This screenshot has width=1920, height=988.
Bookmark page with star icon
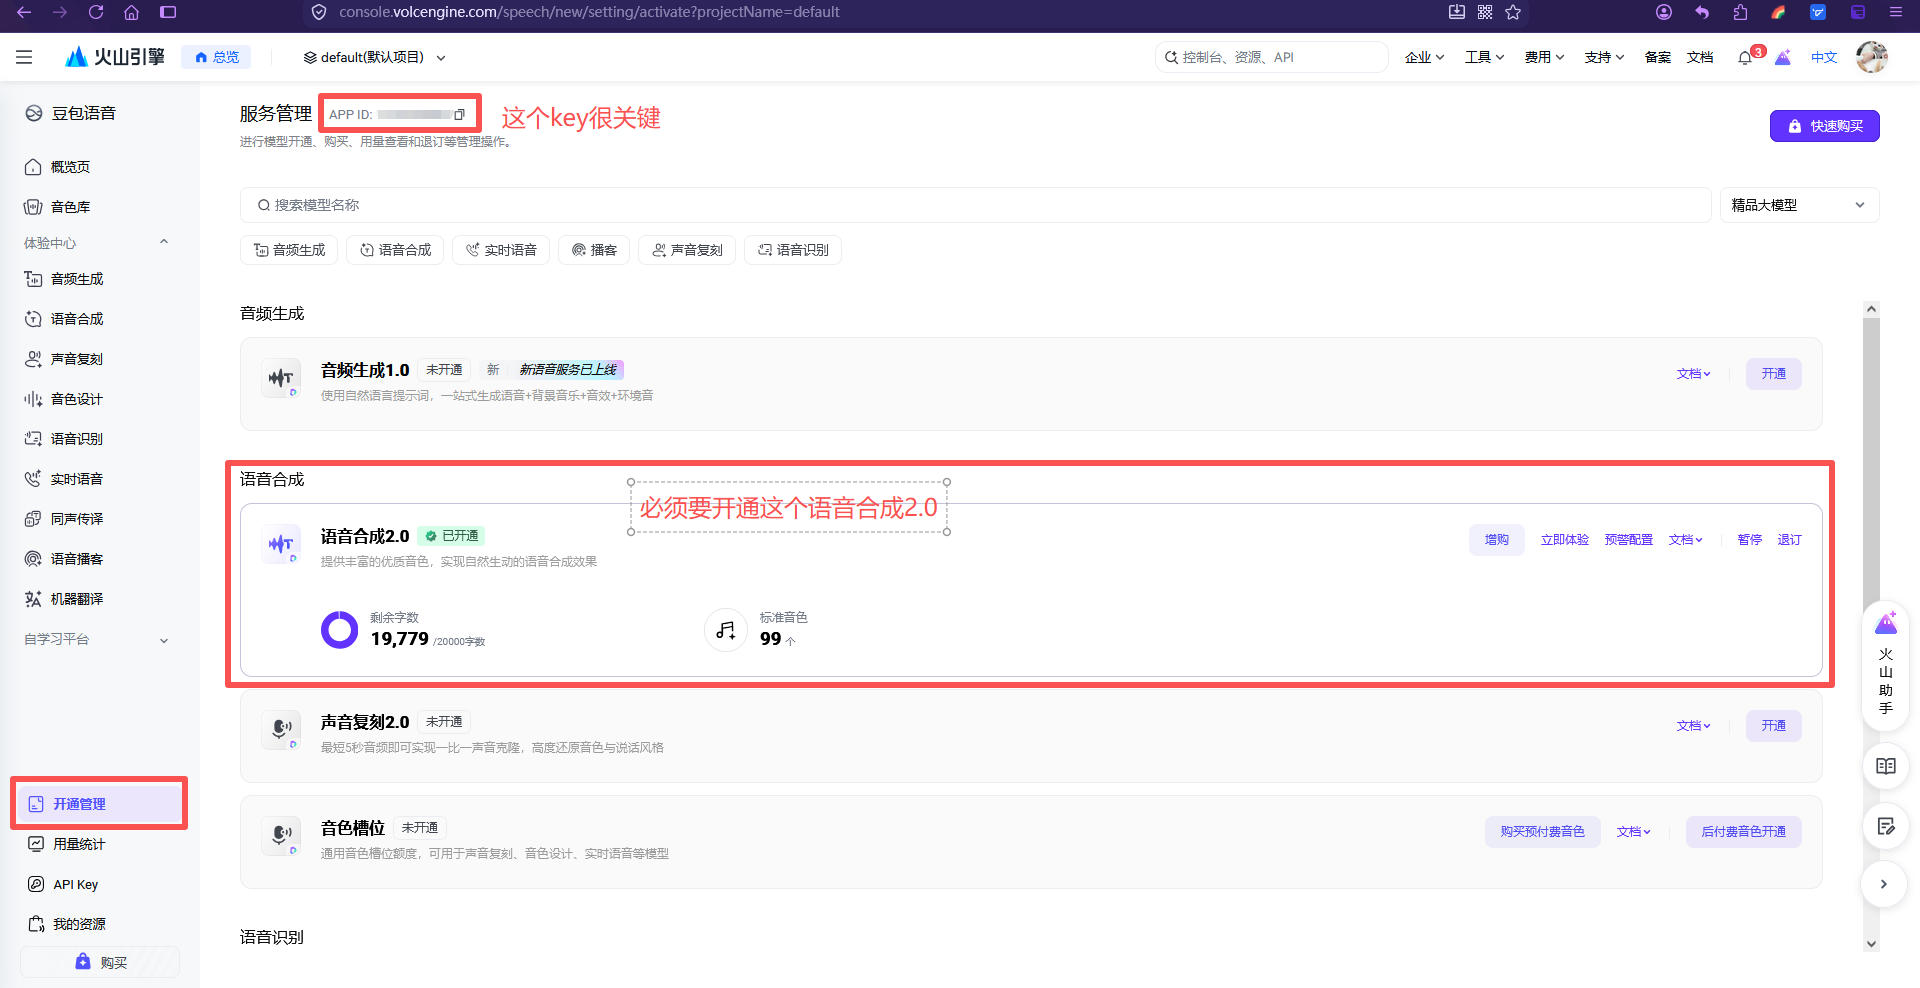(x=1513, y=12)
